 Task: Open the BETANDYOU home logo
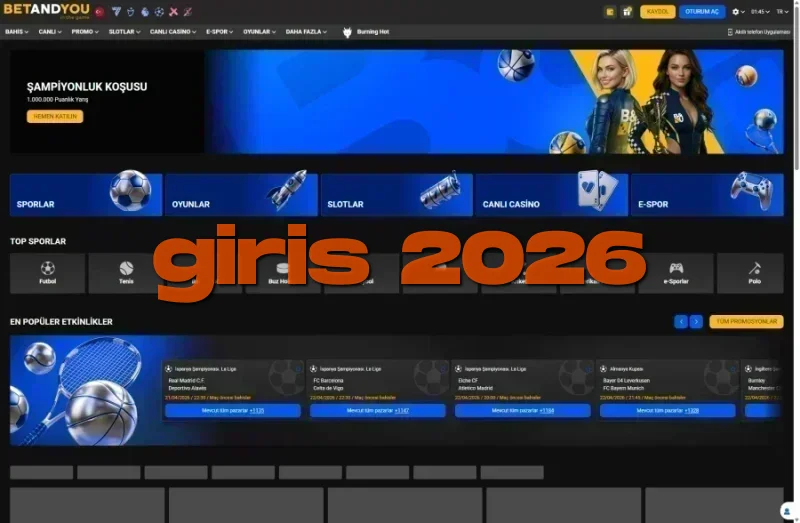[46, 11]
